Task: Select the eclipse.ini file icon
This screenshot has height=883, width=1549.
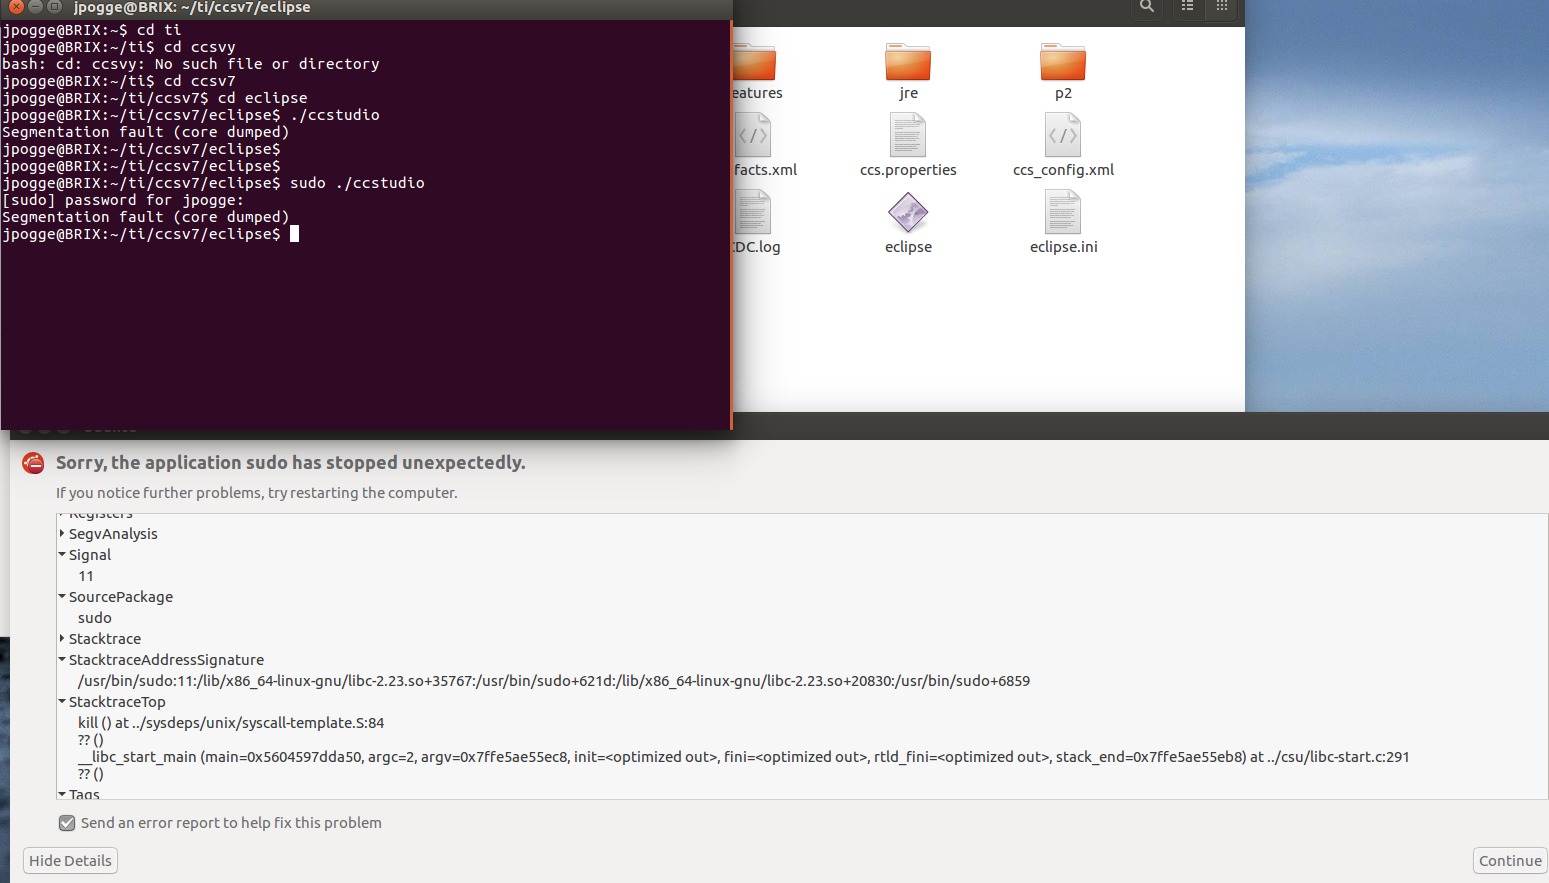Action: point(1063,212)
